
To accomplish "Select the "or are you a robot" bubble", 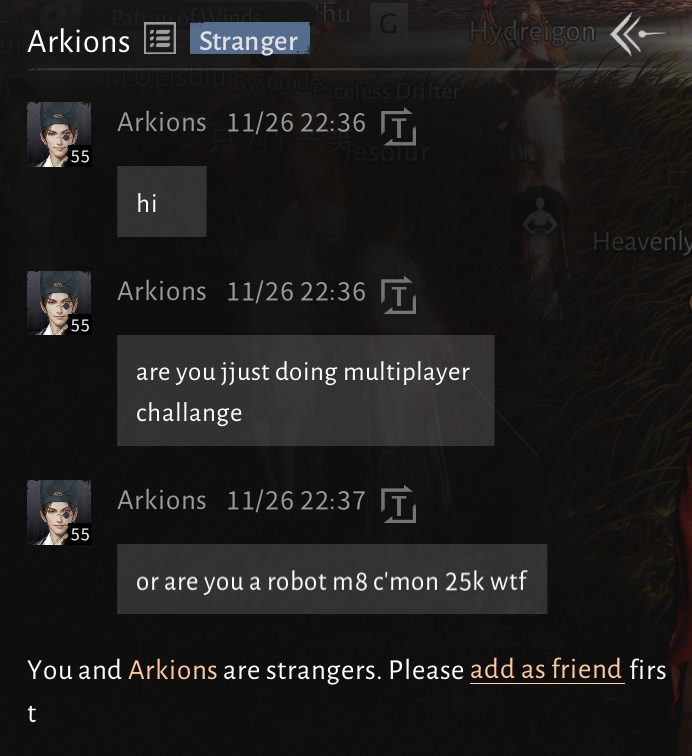I will tap(332, 579).
